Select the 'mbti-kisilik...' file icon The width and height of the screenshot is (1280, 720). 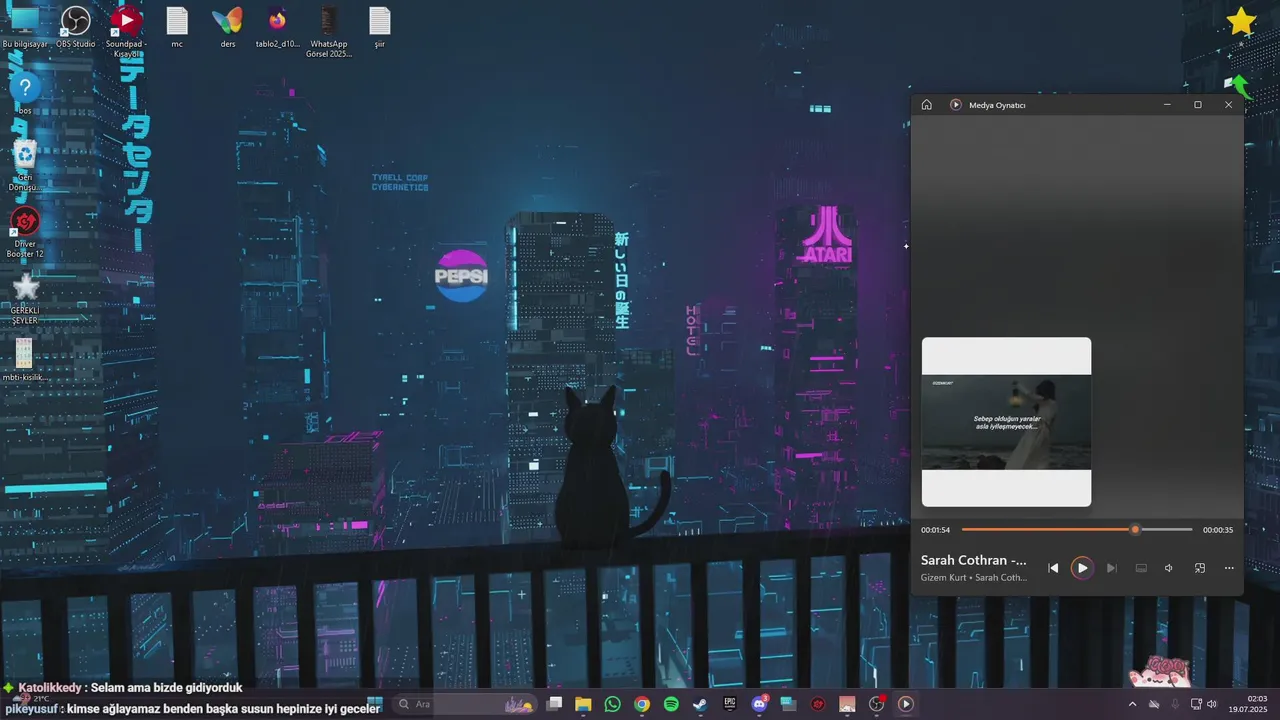(x=25, y=360)
